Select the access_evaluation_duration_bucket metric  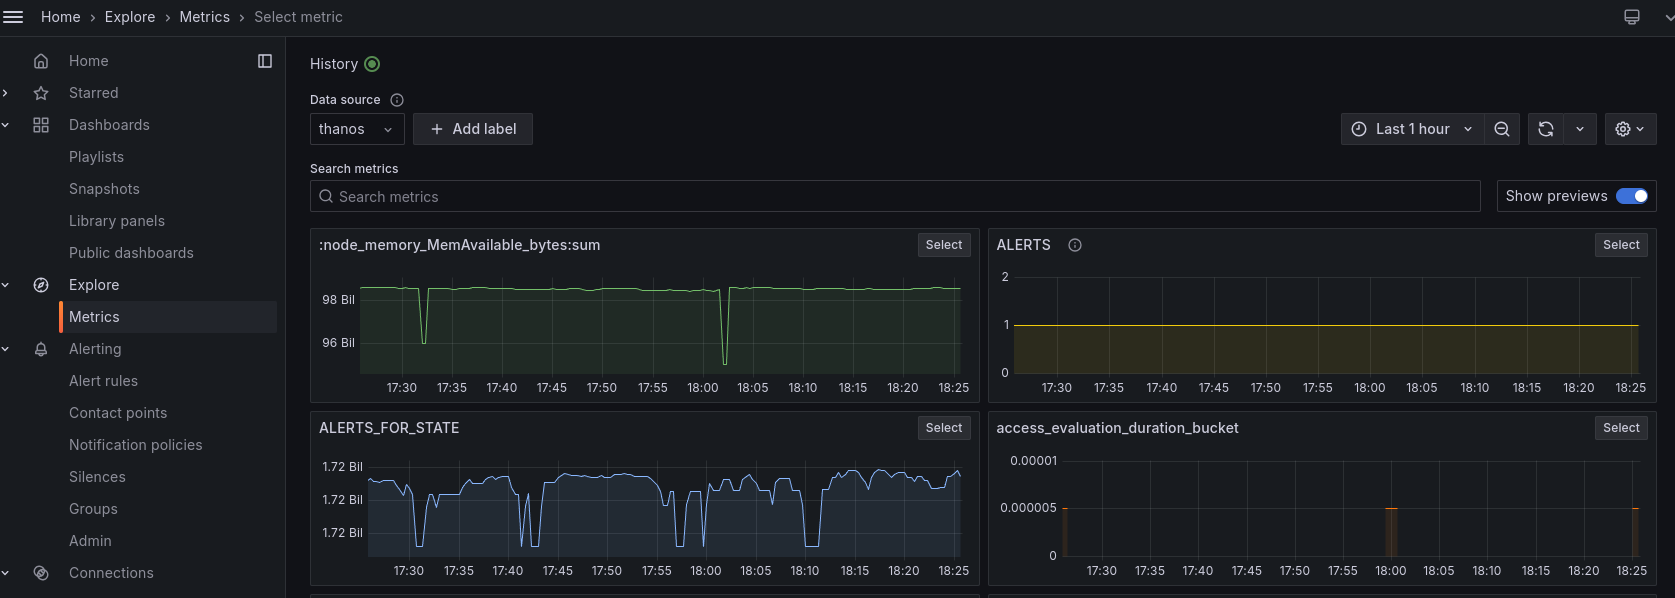click(1621, 428)
